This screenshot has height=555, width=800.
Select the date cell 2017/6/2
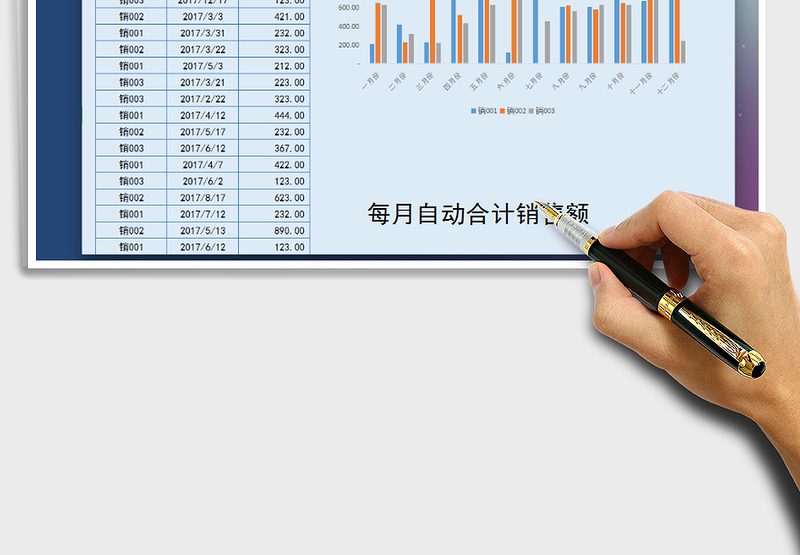(203, 181)
